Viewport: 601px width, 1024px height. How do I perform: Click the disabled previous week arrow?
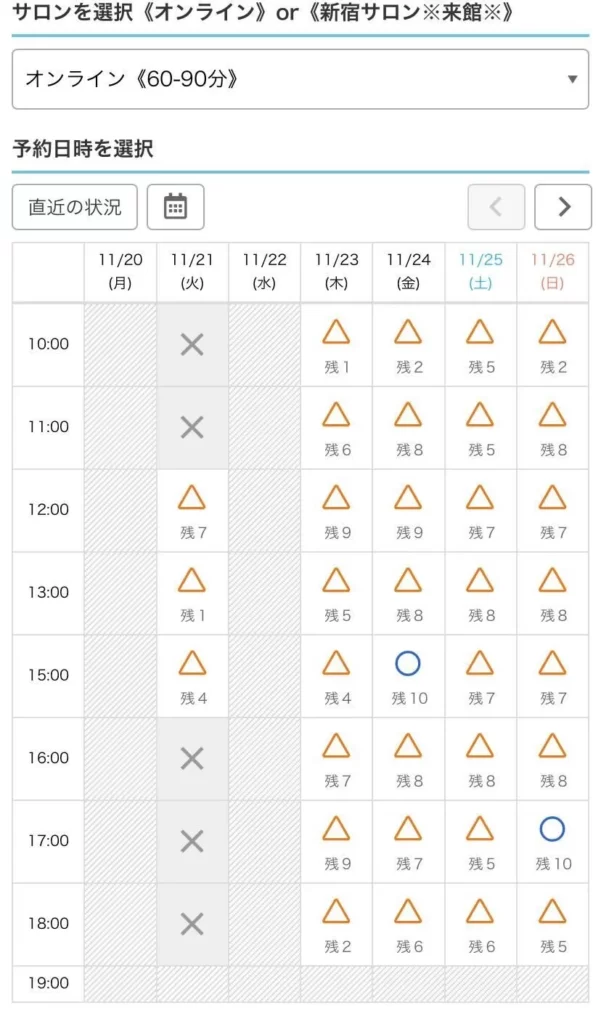495,207
